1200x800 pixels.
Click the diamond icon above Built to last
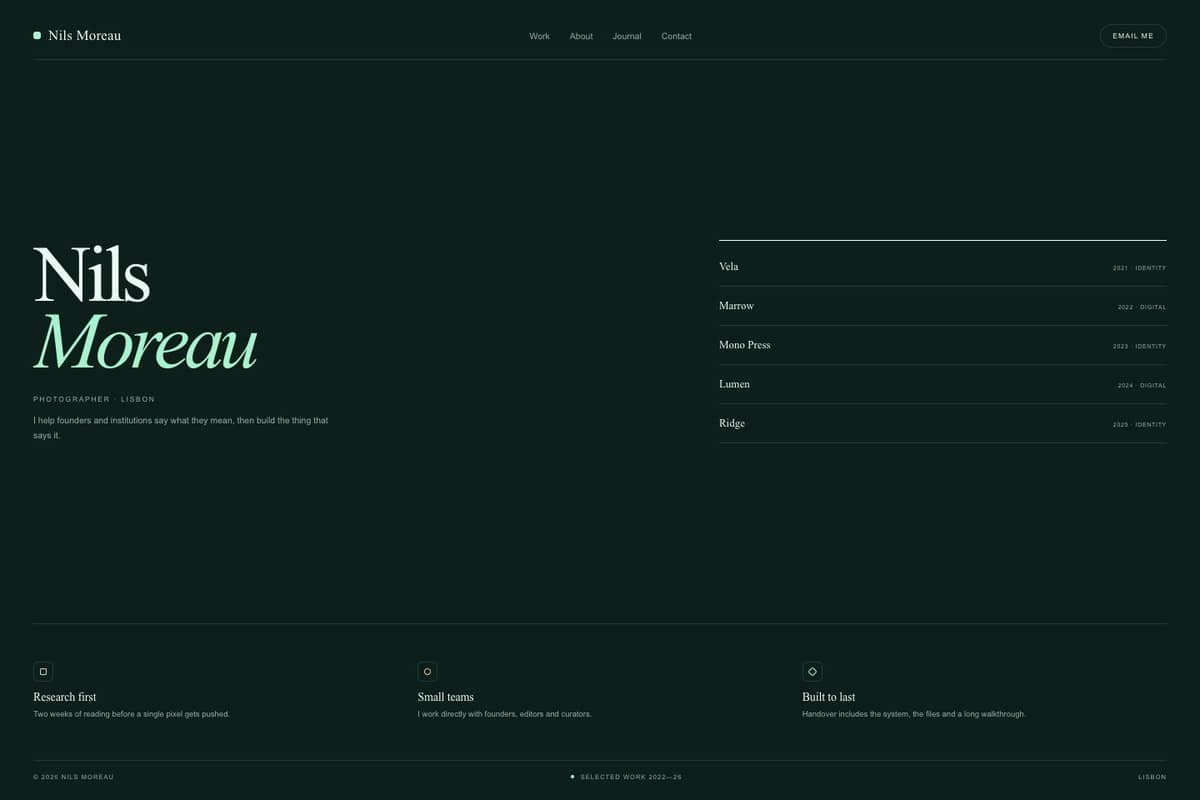coord(812,672)
